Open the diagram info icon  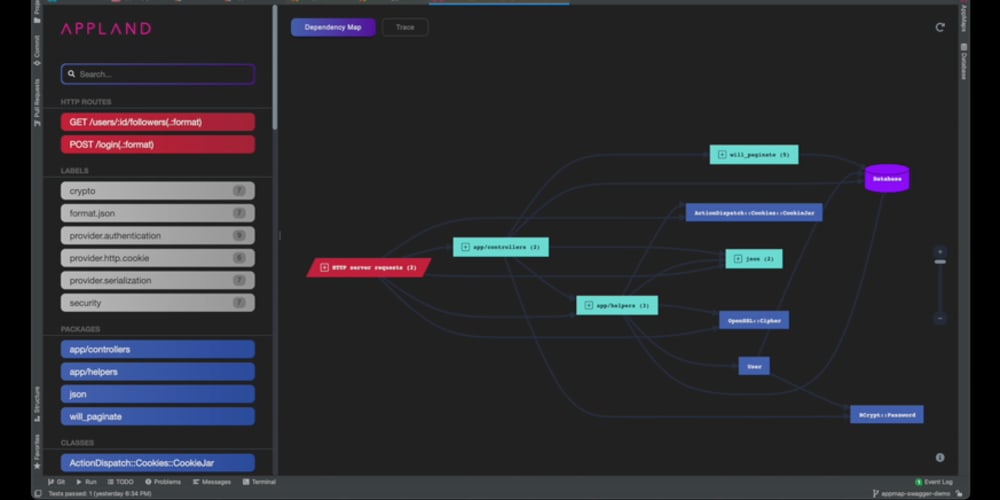[939, 457]
